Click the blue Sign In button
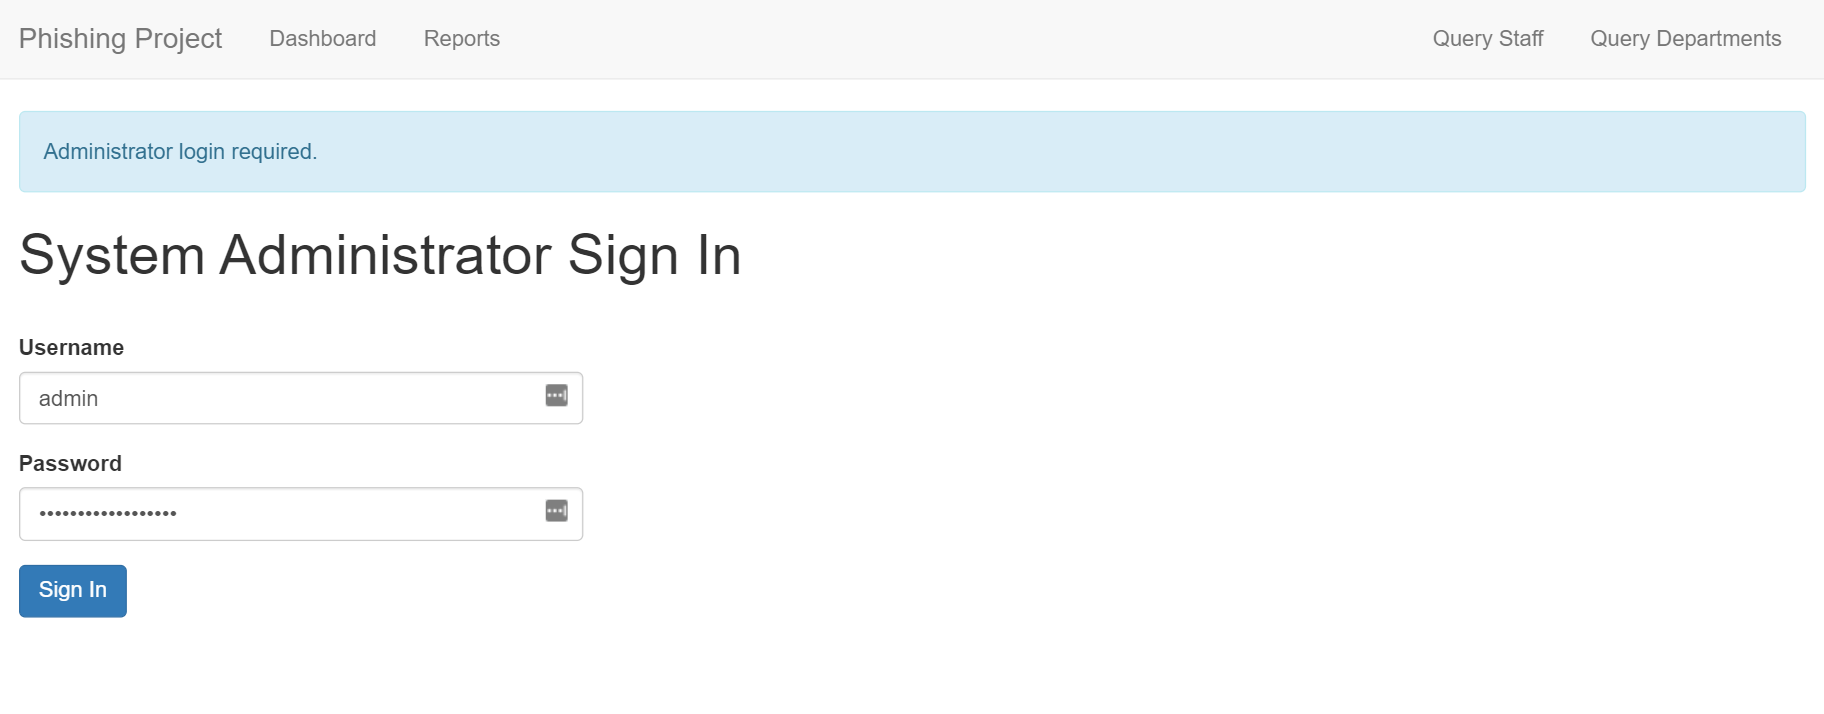The width and height of the screenshot is (1824, 714). [x=73, y=591]
